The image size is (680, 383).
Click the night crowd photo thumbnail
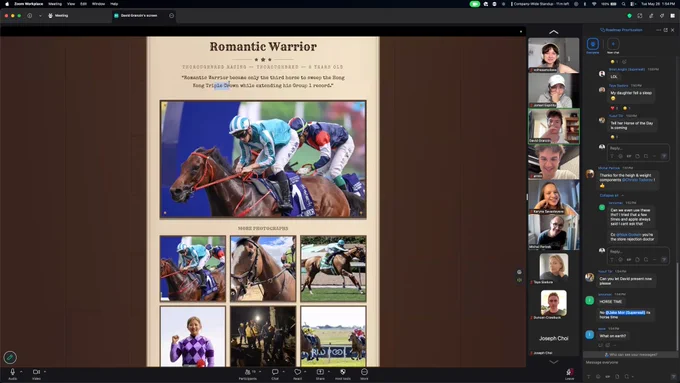coord(263,337)
